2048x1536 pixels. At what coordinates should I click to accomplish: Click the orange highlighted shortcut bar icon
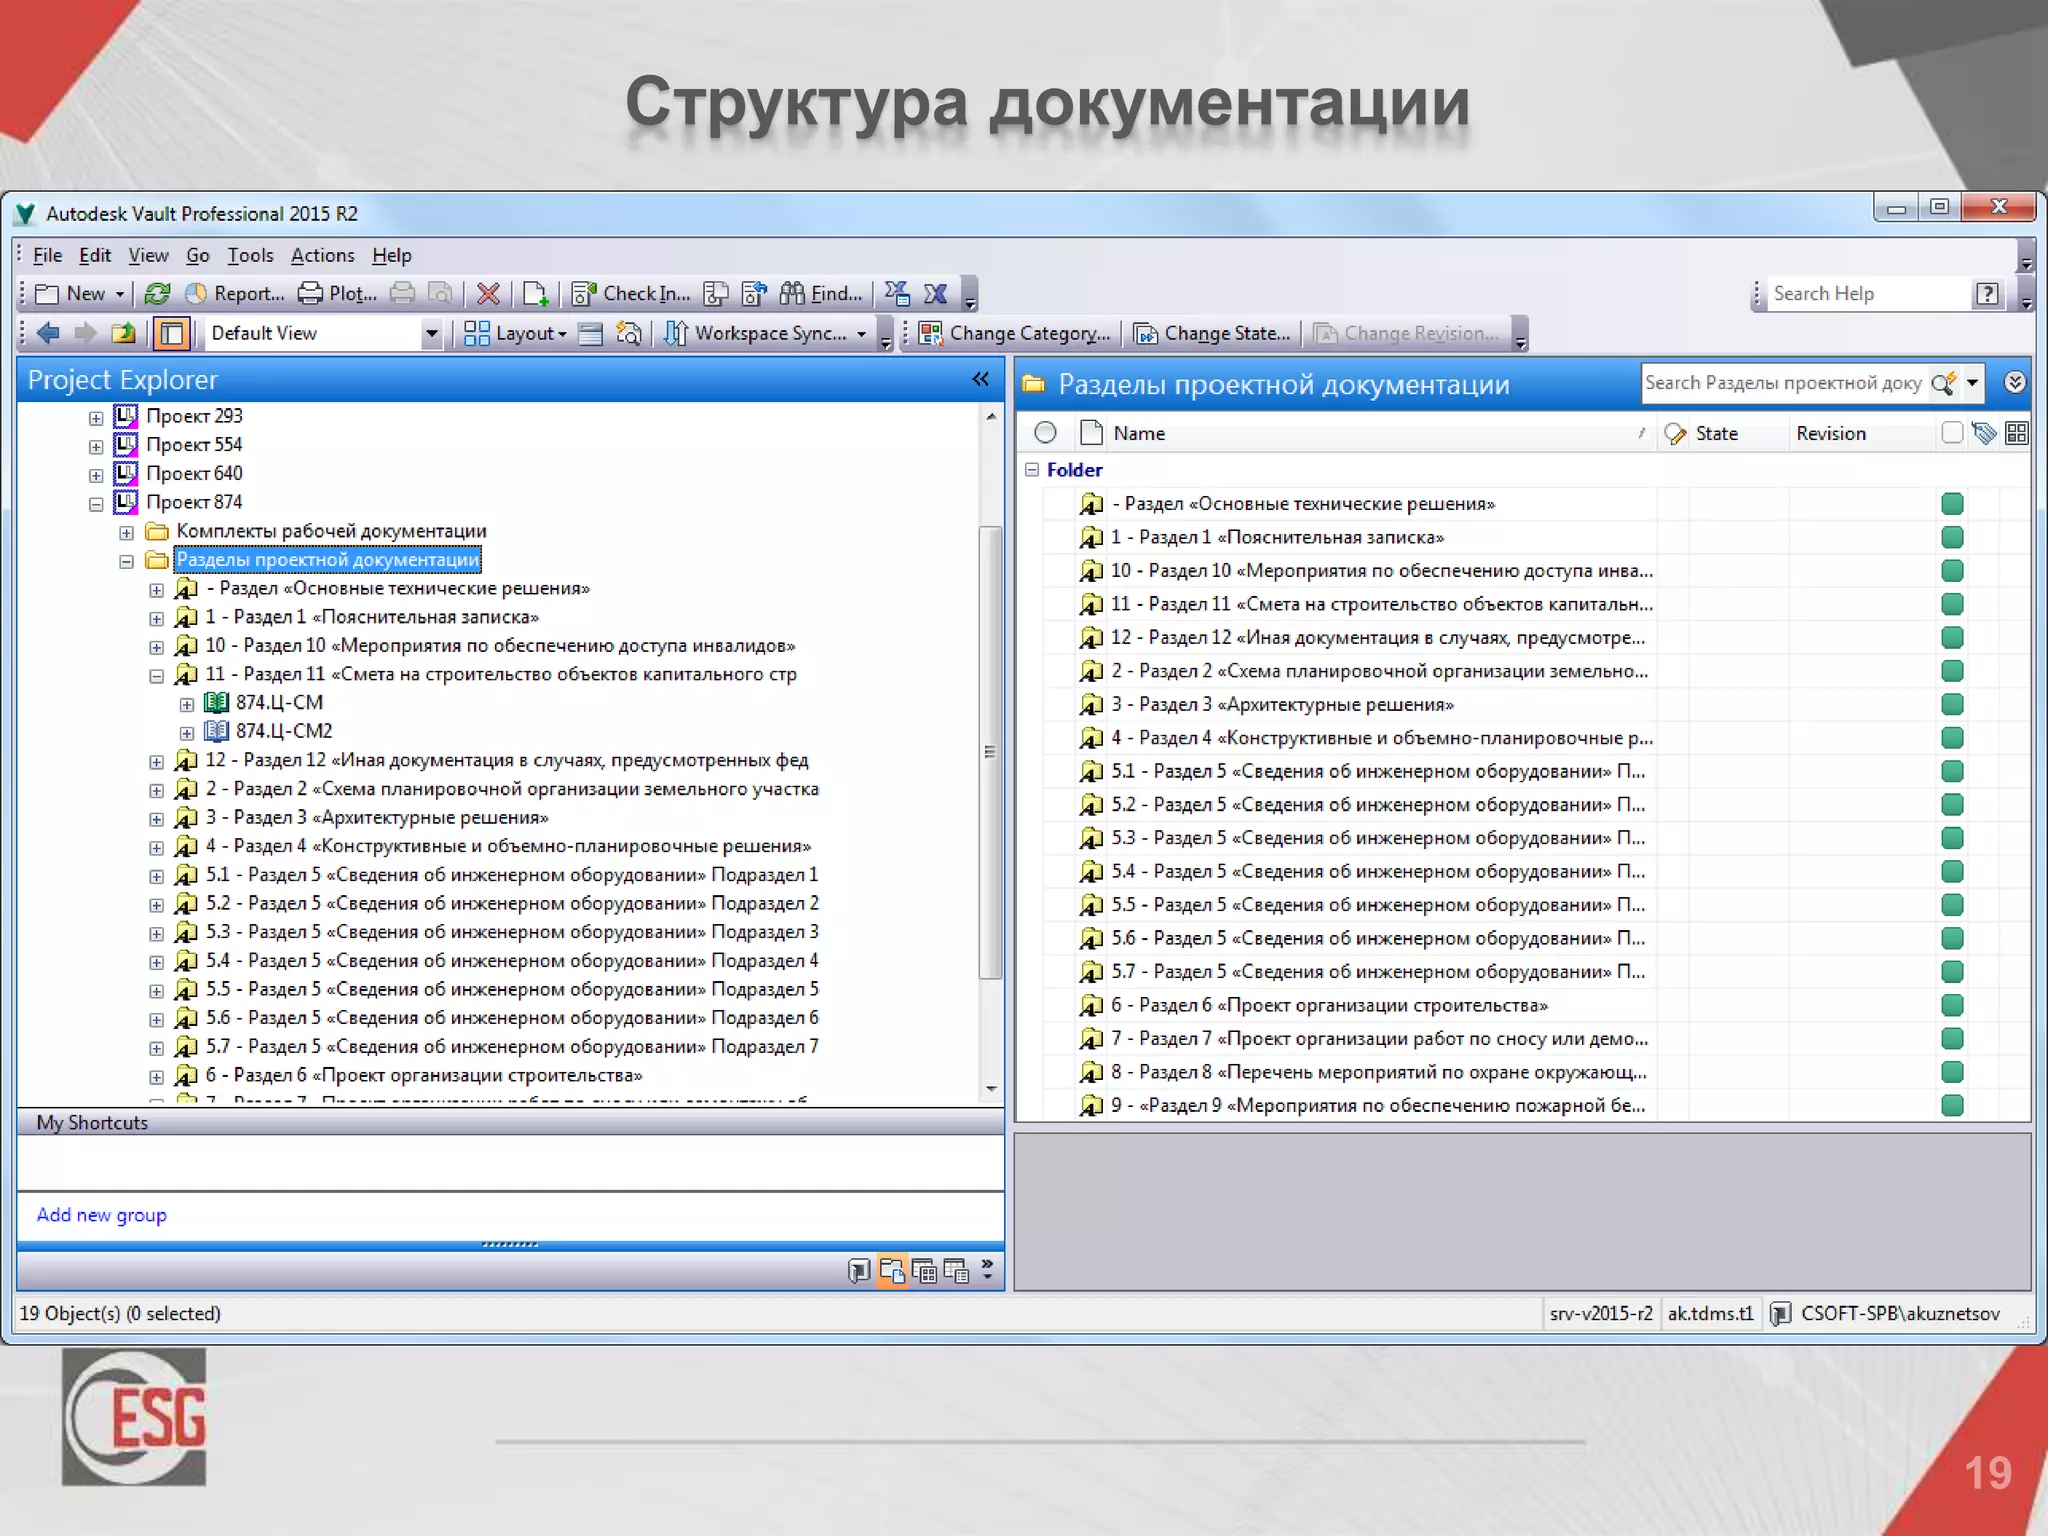click(892, 1271)
